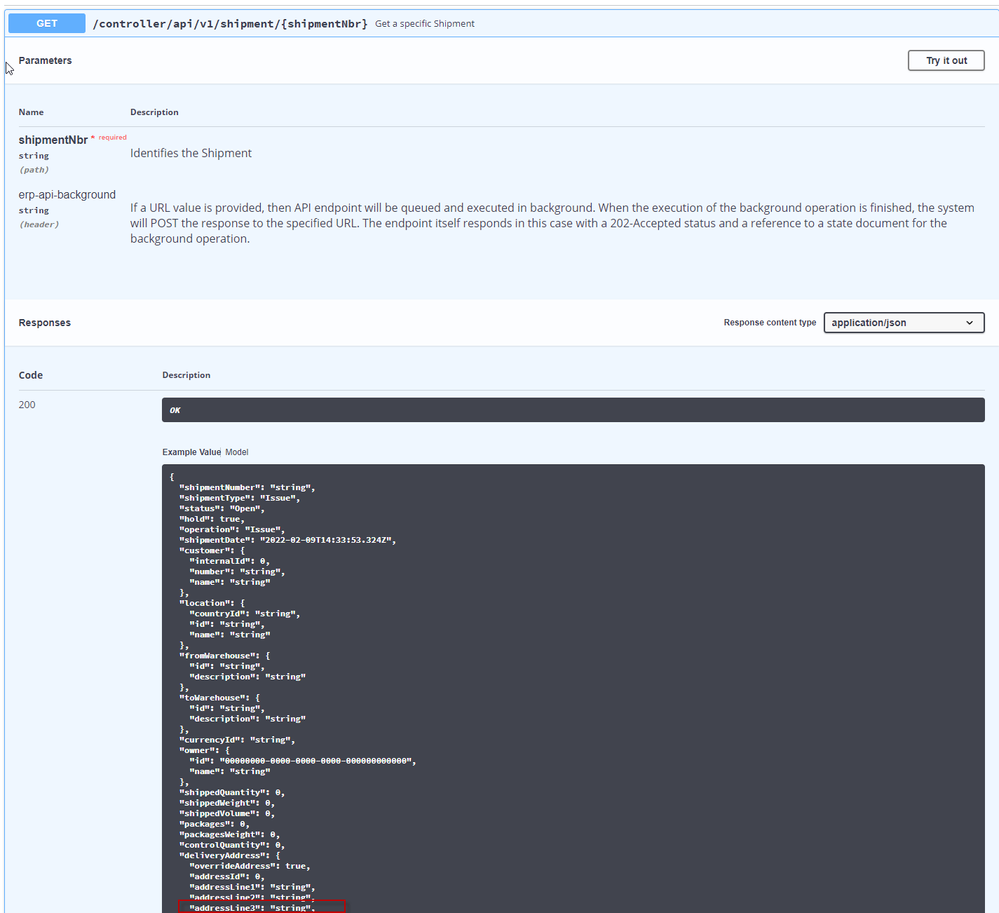The height and width of the screenshot is (913, 999).
Task: Click the 200 response code
Action: click(x=27, y=405)
